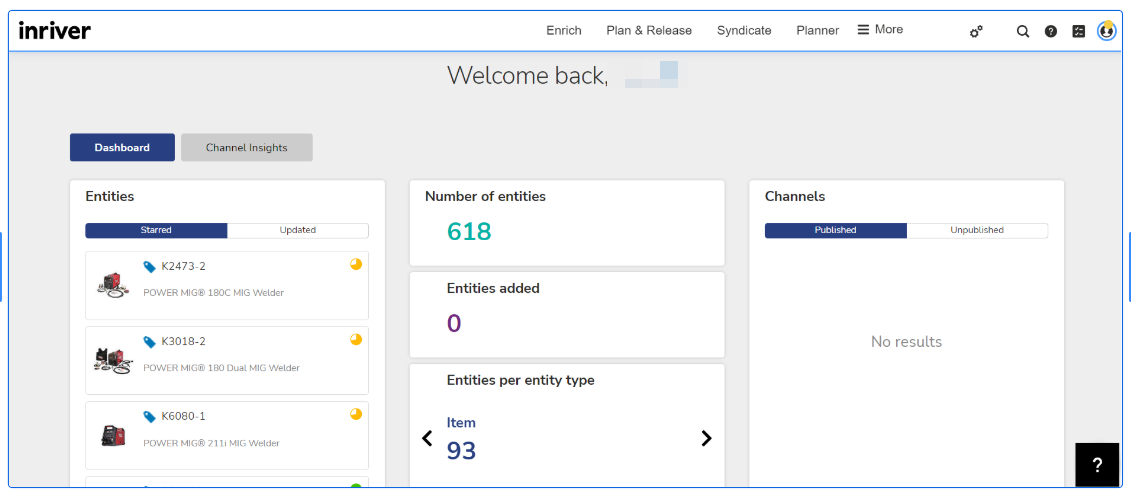This screenshot has height=496, width=1131.
Task: Show Unpublished channels
Action: click(x=977, y=230)
